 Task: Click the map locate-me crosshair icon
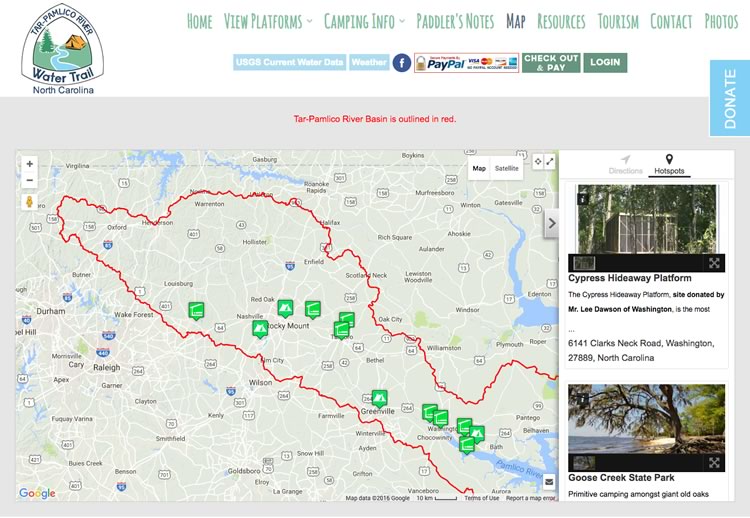[x=538, y=162]
